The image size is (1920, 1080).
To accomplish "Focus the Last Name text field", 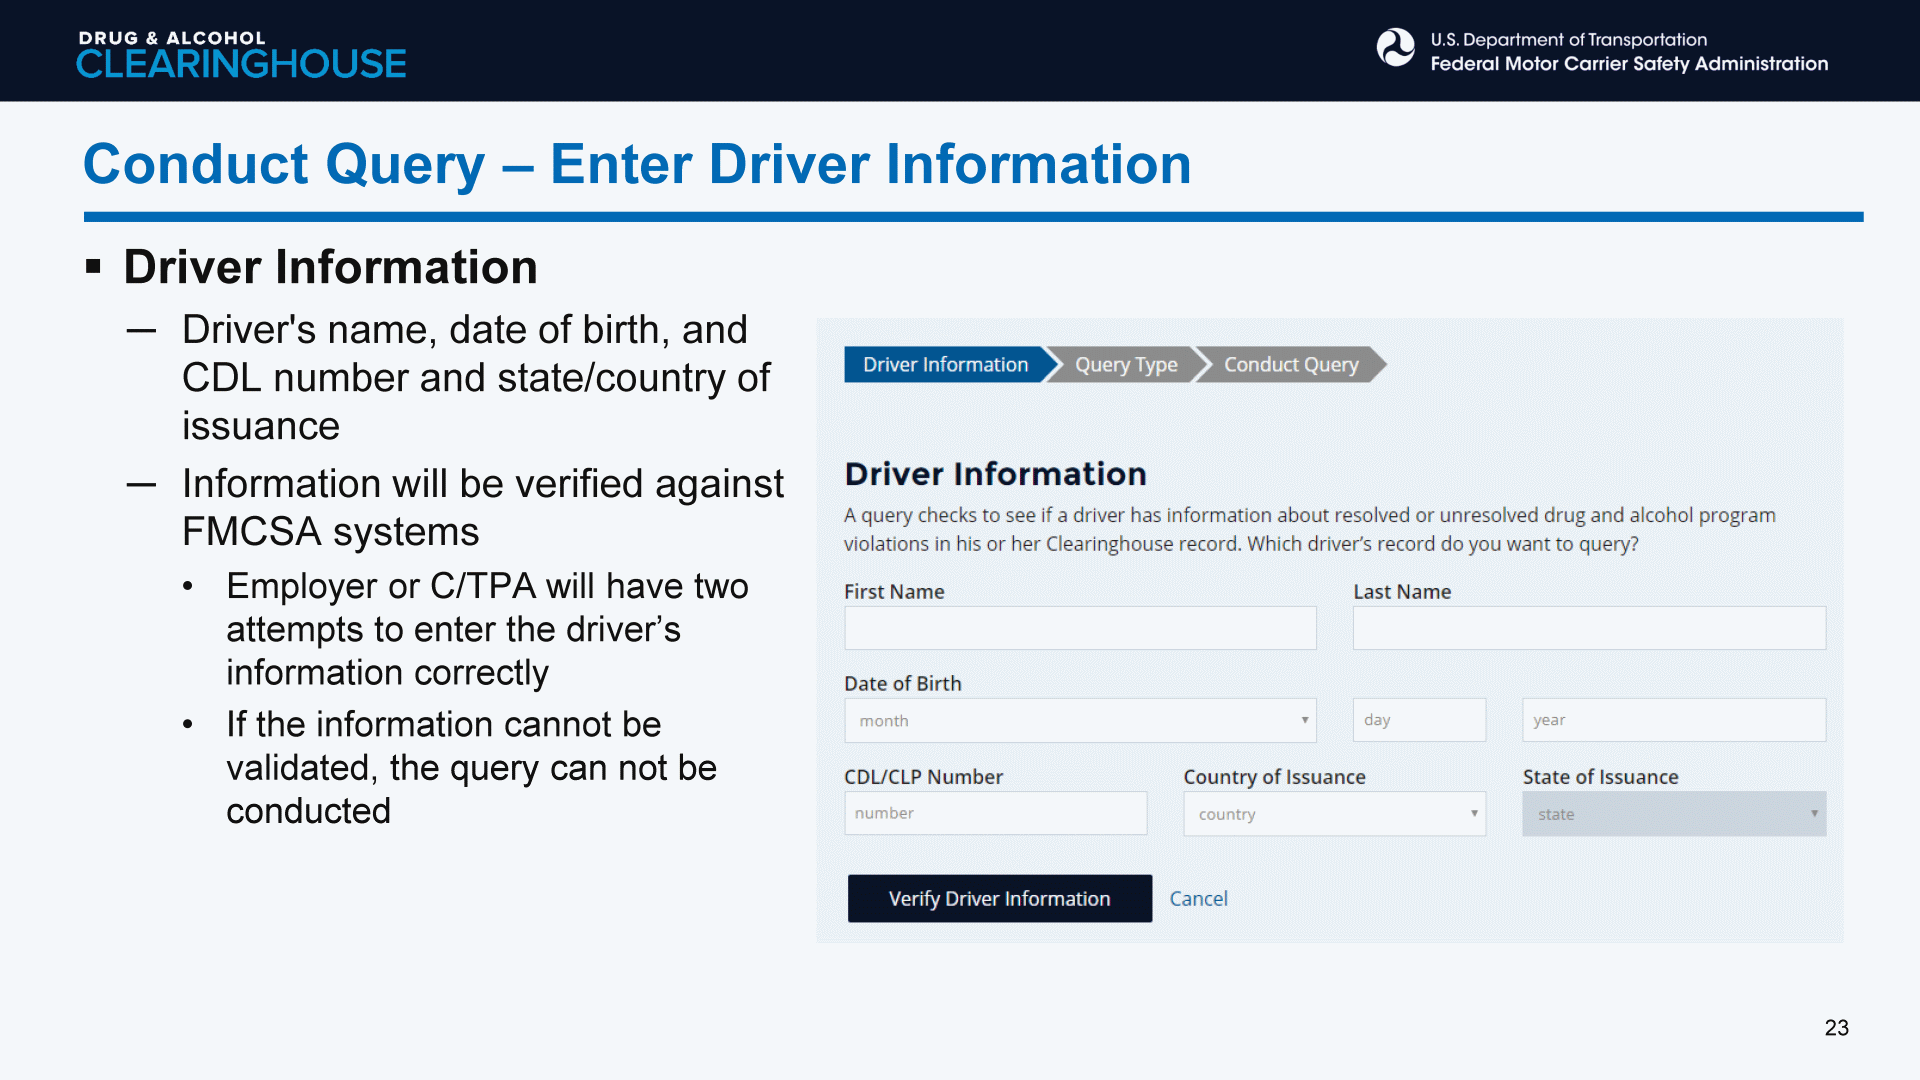I will (1588, 628).
